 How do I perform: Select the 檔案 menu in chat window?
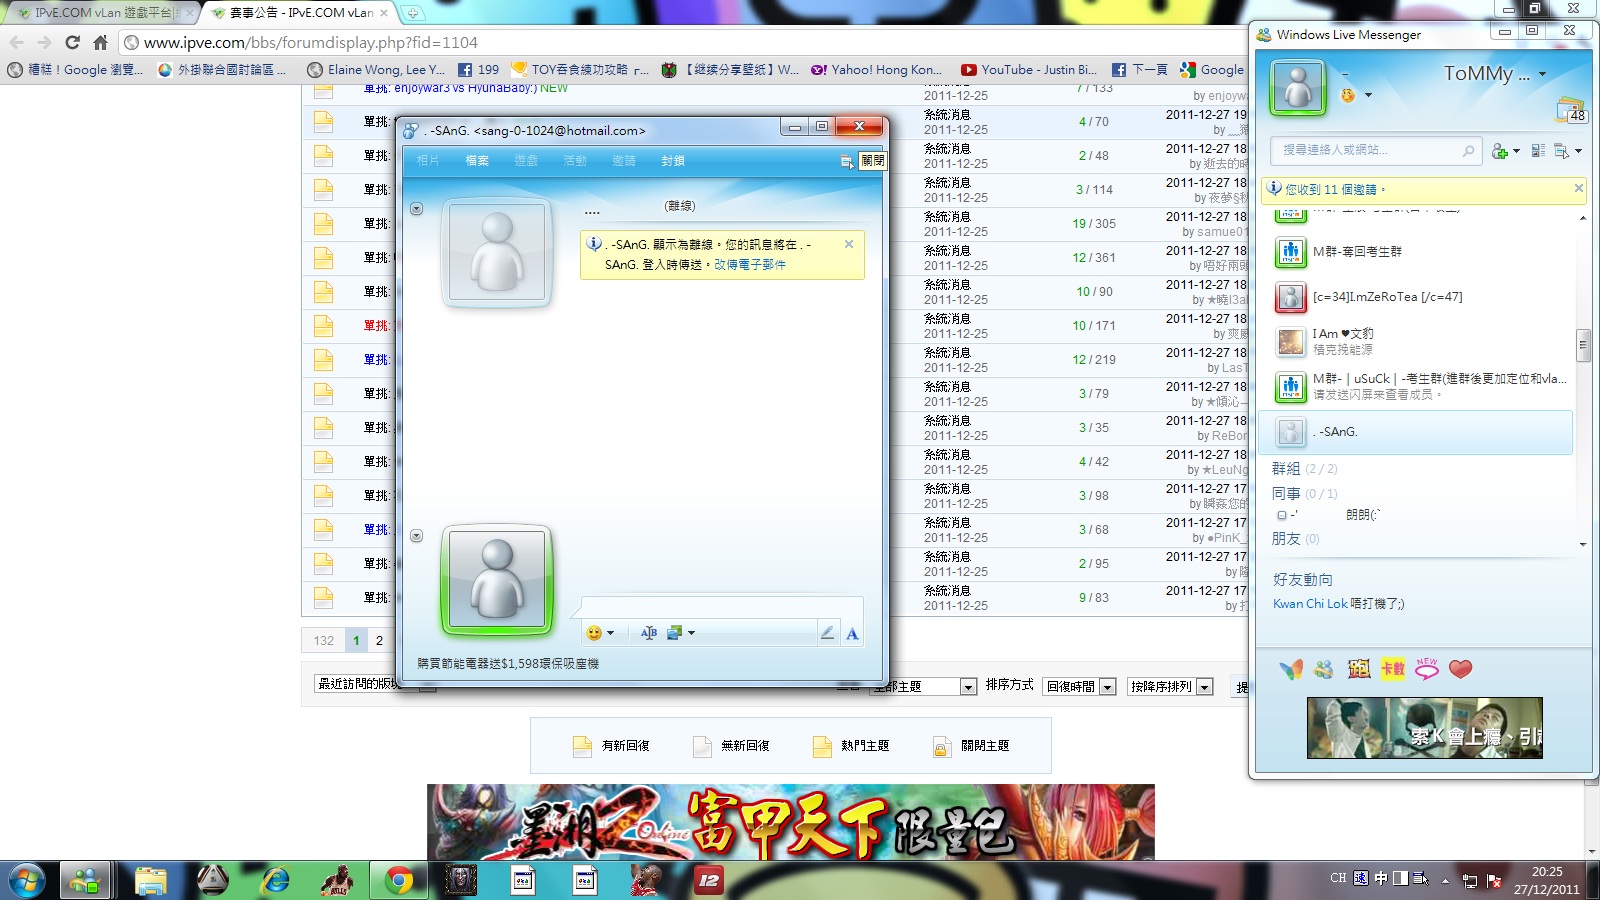477,161
